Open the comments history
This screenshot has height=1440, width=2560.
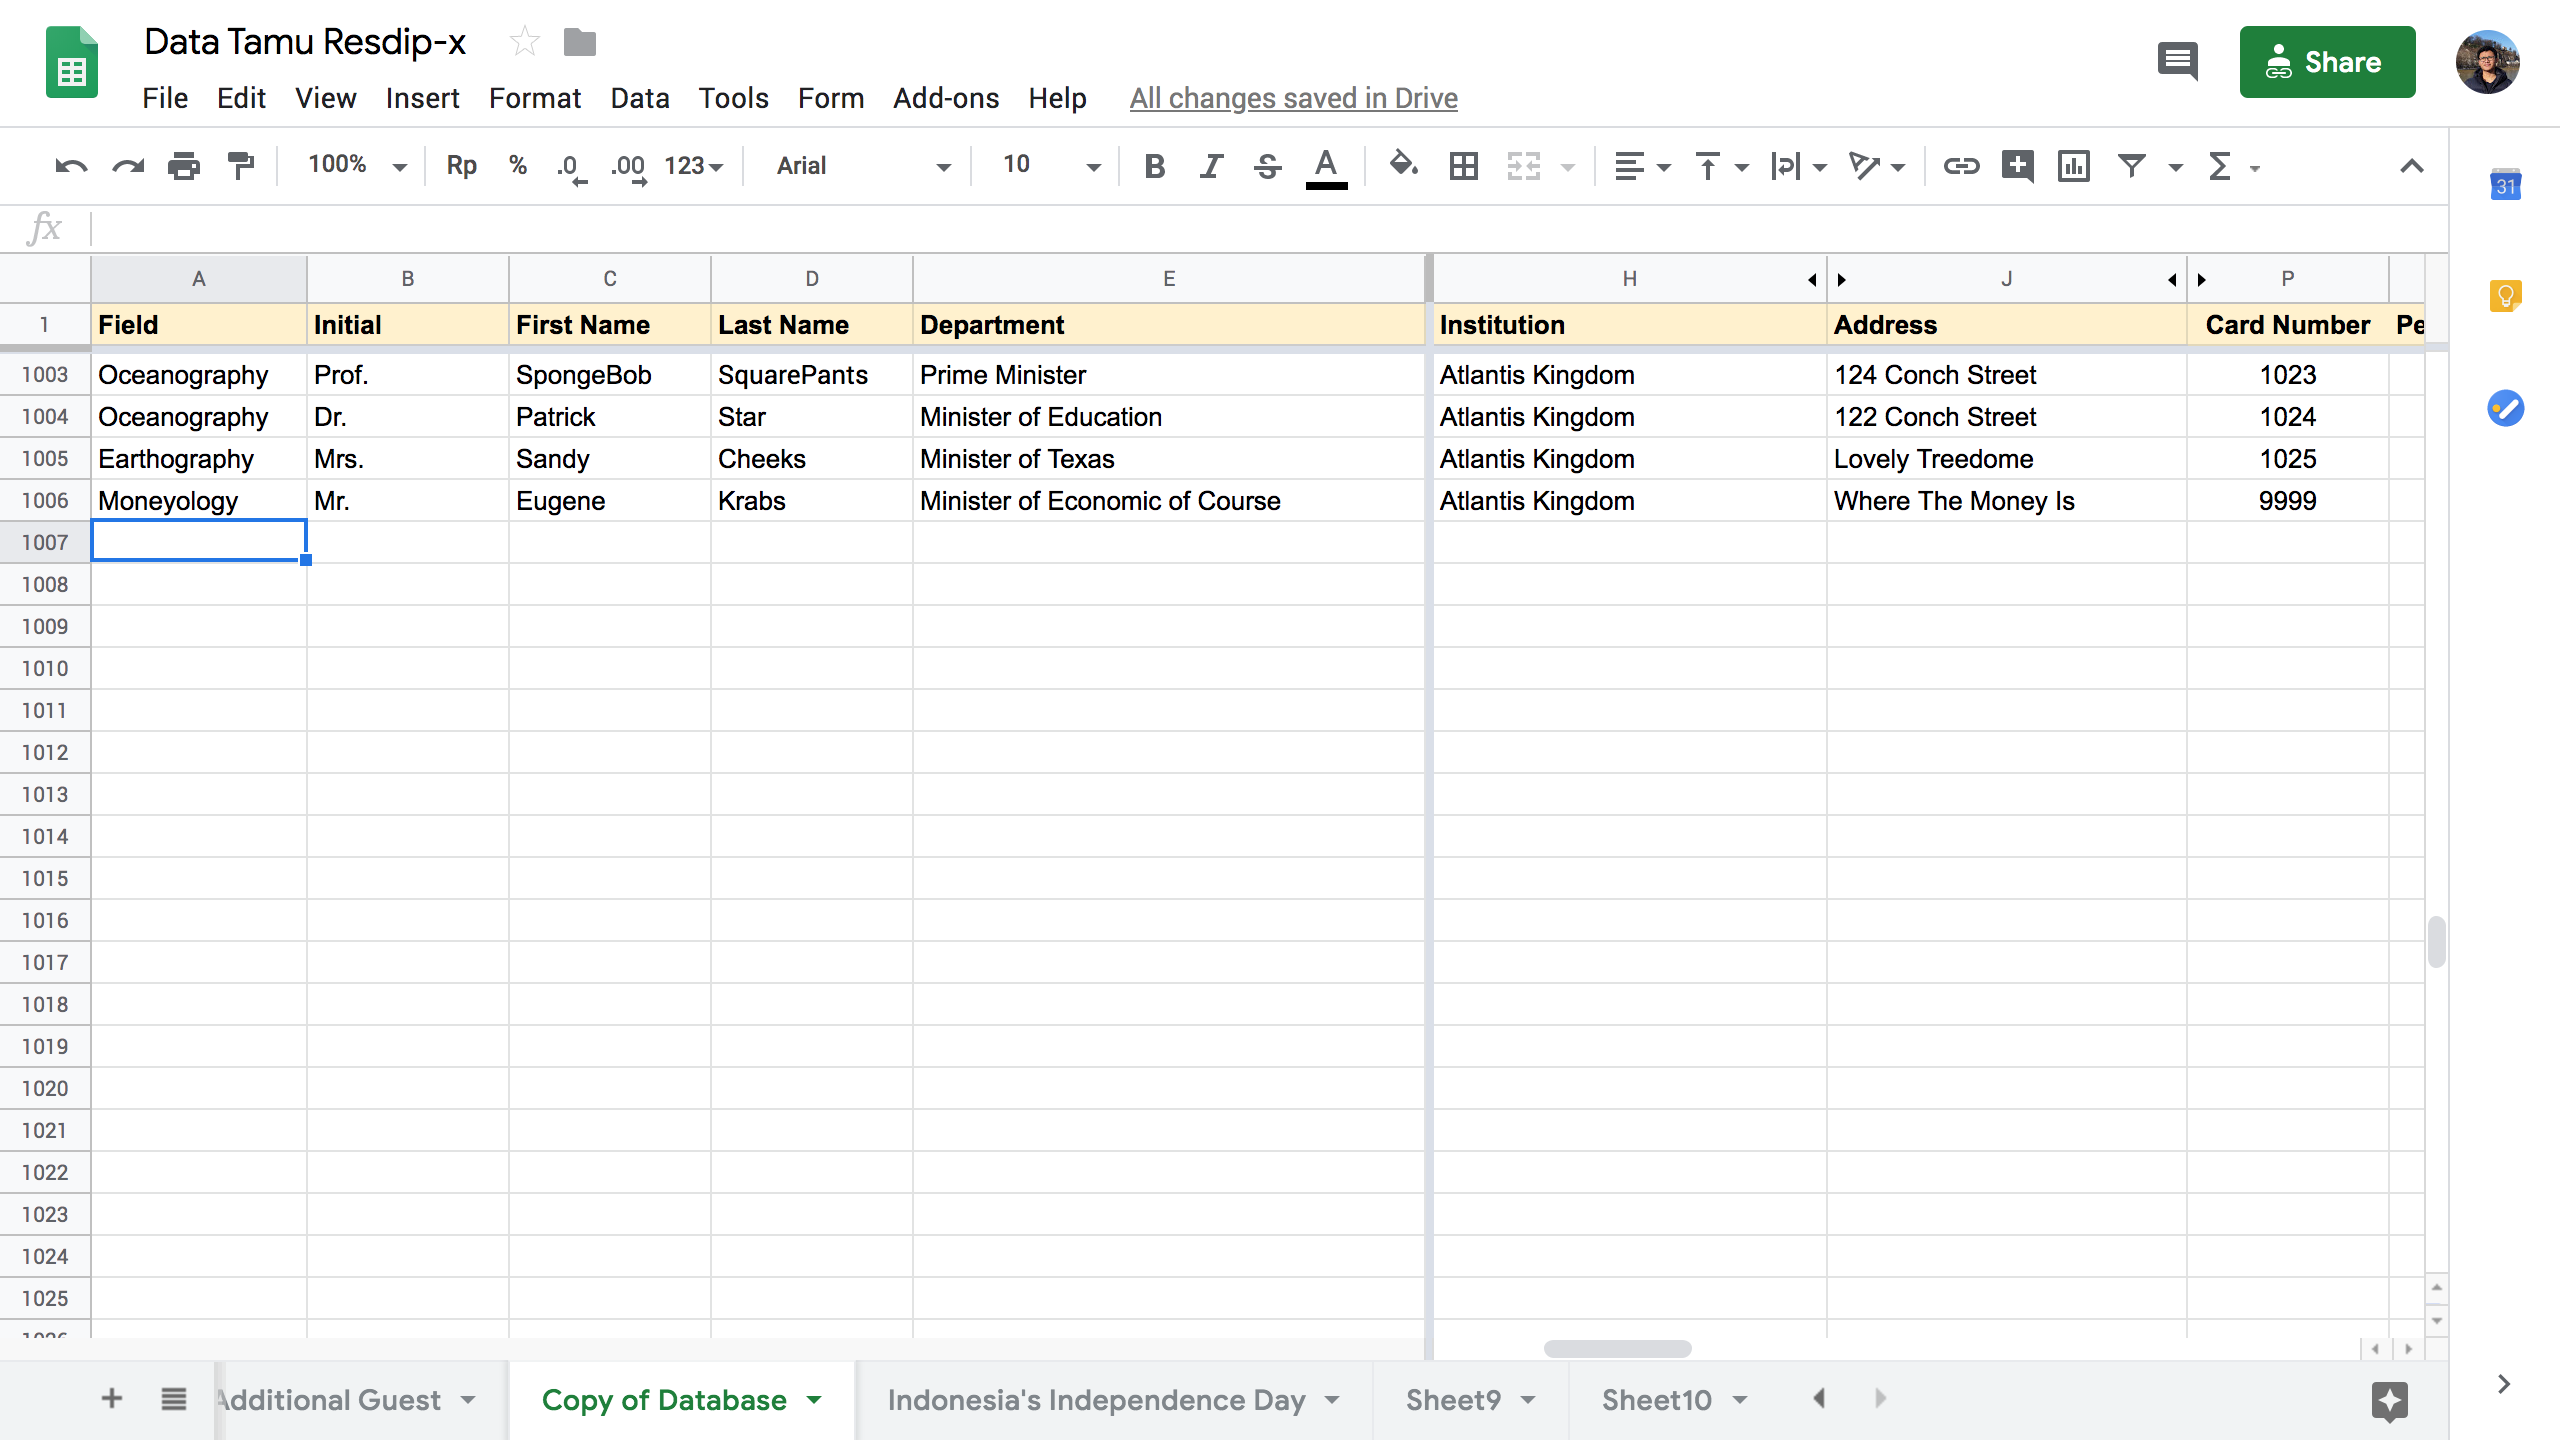(2178, 62)
